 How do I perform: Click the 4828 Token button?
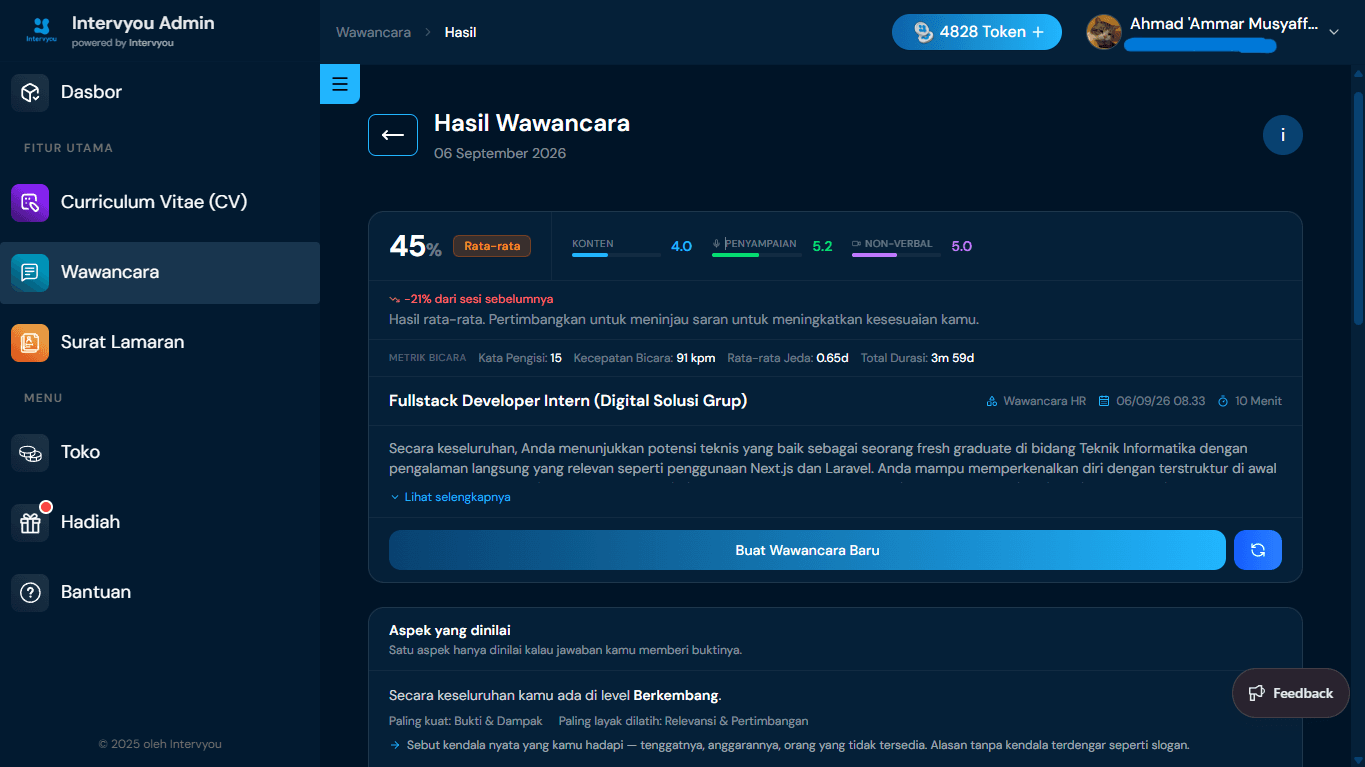pos(977,32)
